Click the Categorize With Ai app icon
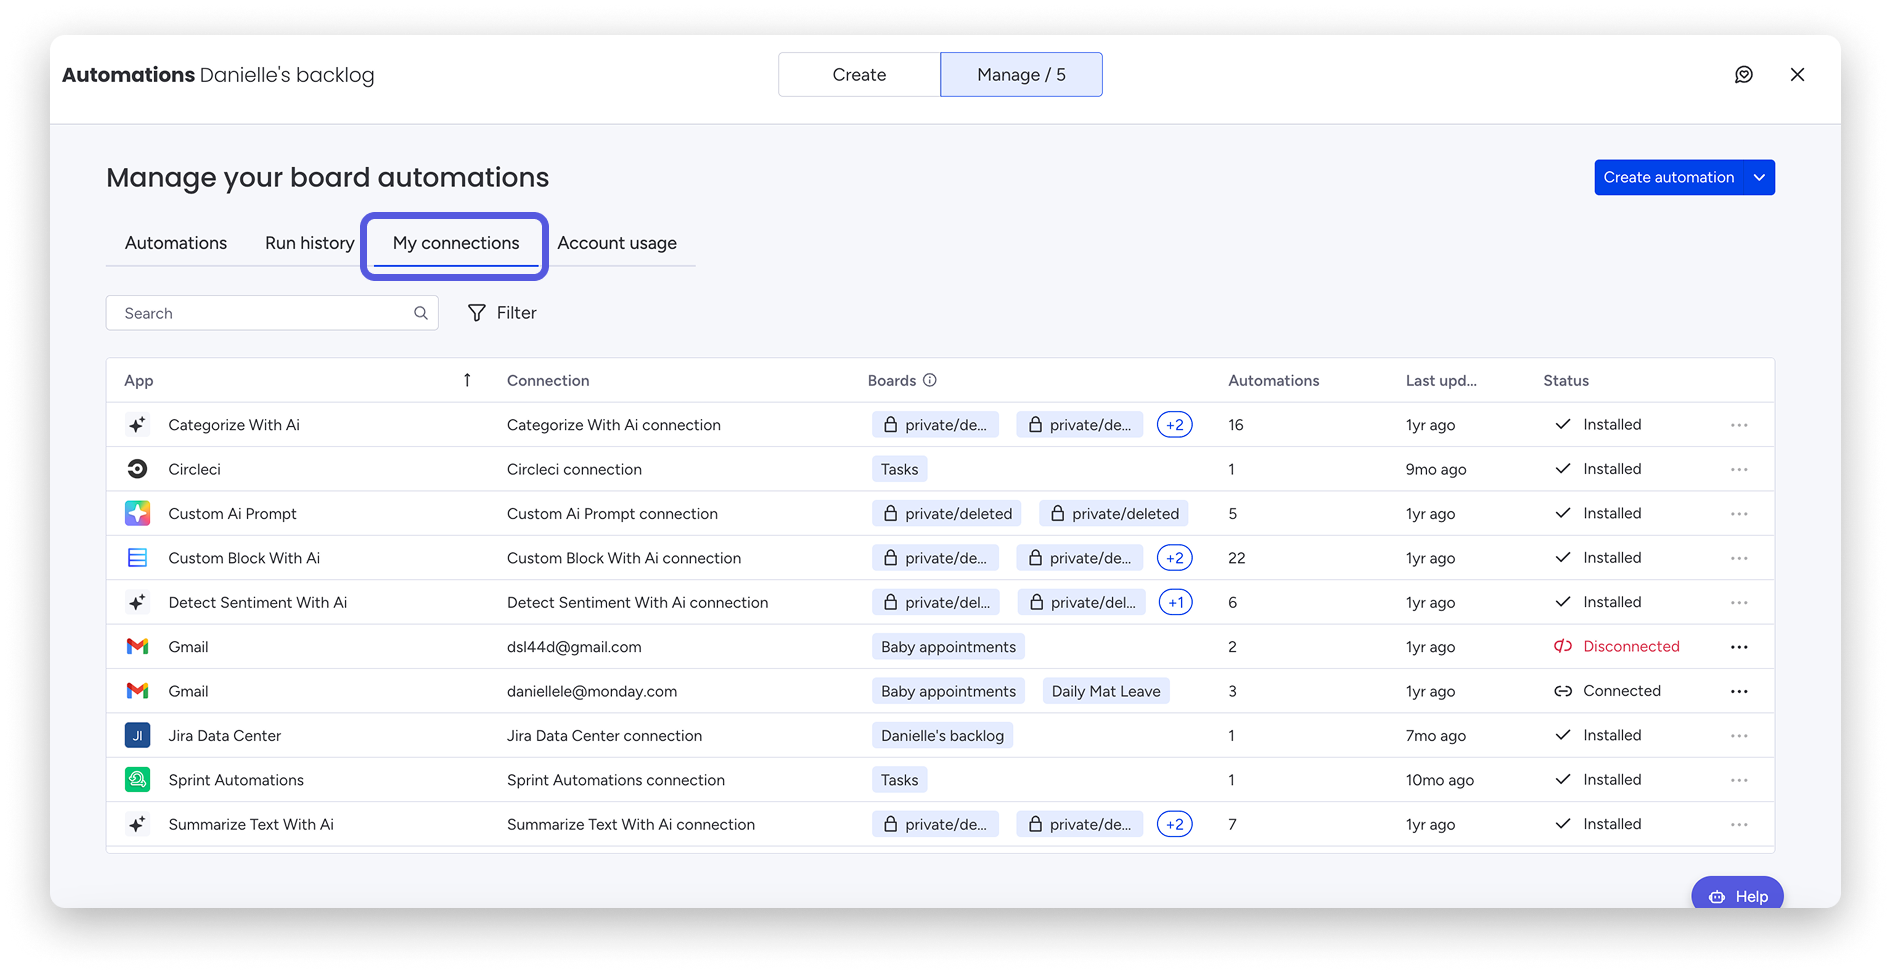 [x=137, y=425]
